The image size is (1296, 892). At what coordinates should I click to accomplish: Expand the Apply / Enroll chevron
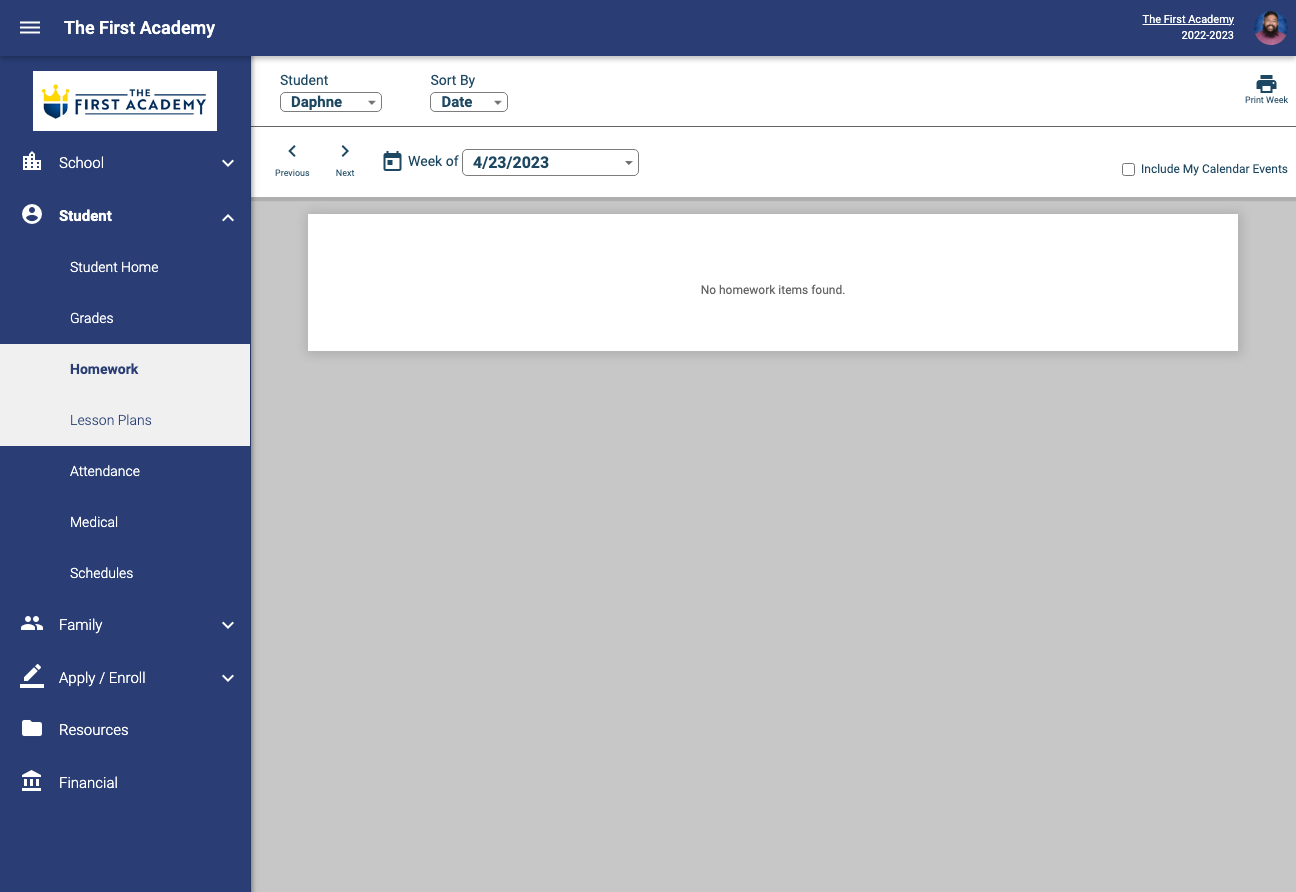click(228, 678)
